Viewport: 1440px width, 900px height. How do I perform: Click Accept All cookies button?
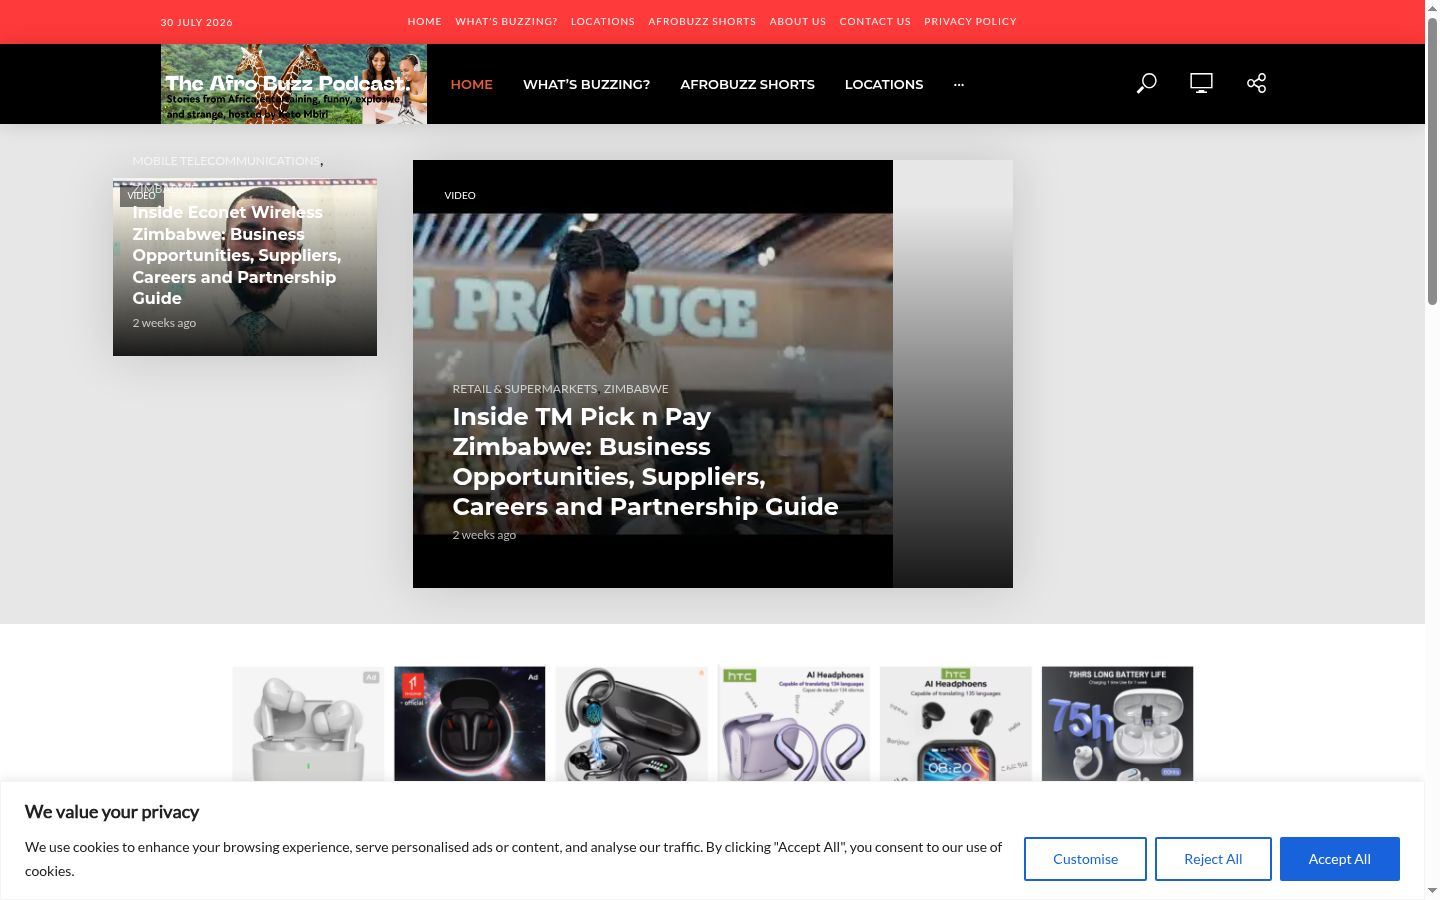(x=1340, y=859)
